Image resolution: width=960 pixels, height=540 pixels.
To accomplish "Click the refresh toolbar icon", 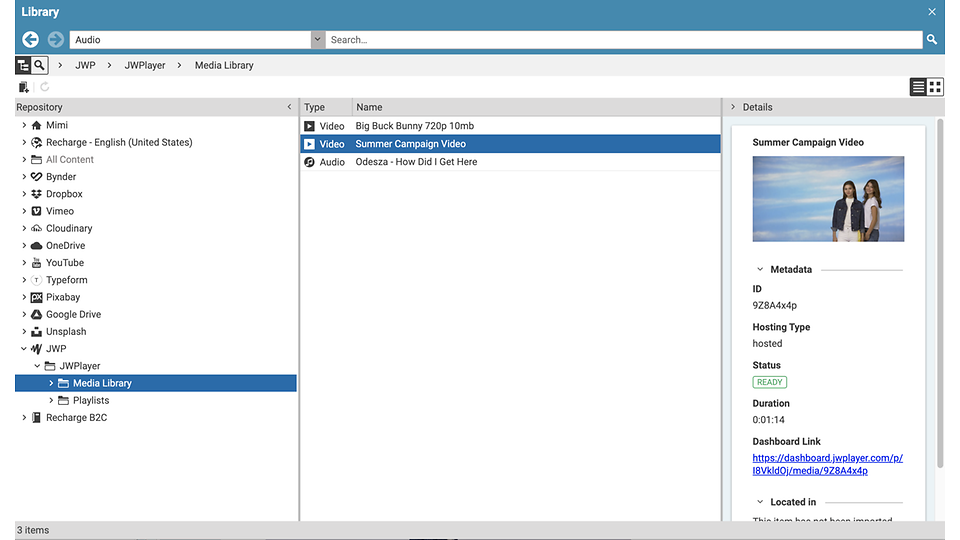I will (45, 87).
